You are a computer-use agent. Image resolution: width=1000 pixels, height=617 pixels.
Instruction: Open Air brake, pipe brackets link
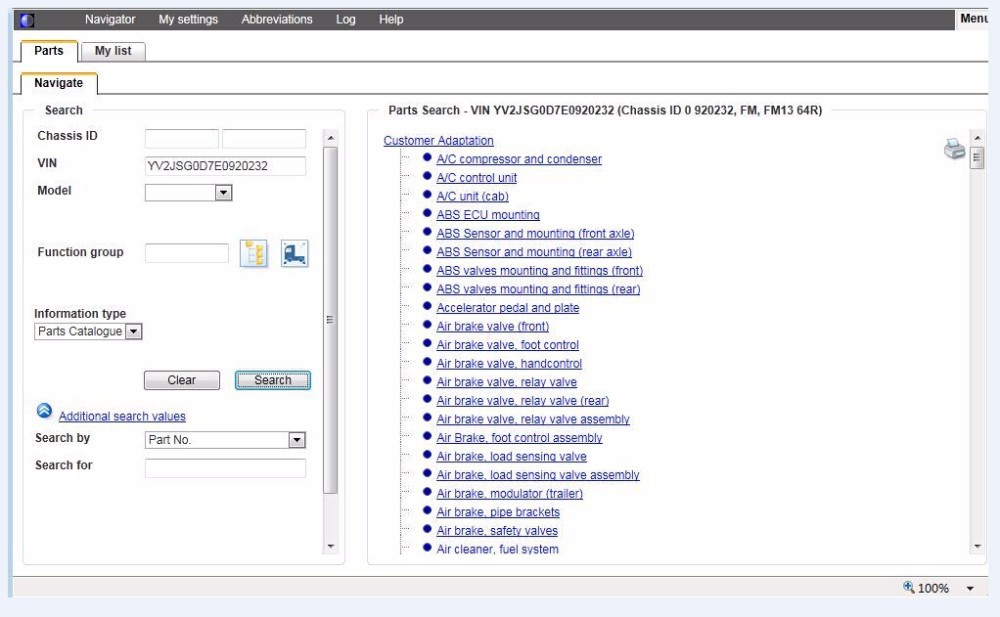(498, 512)
